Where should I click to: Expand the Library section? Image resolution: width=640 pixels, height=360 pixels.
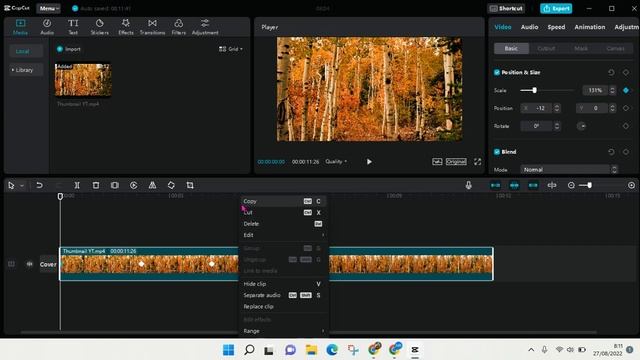pyautogui.click(x=26, y=70)
